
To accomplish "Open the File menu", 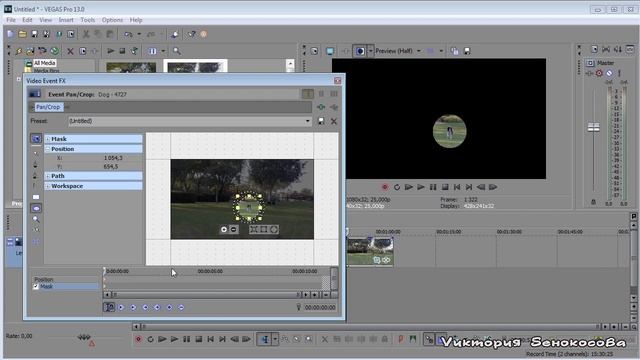I will pos(11,20).
